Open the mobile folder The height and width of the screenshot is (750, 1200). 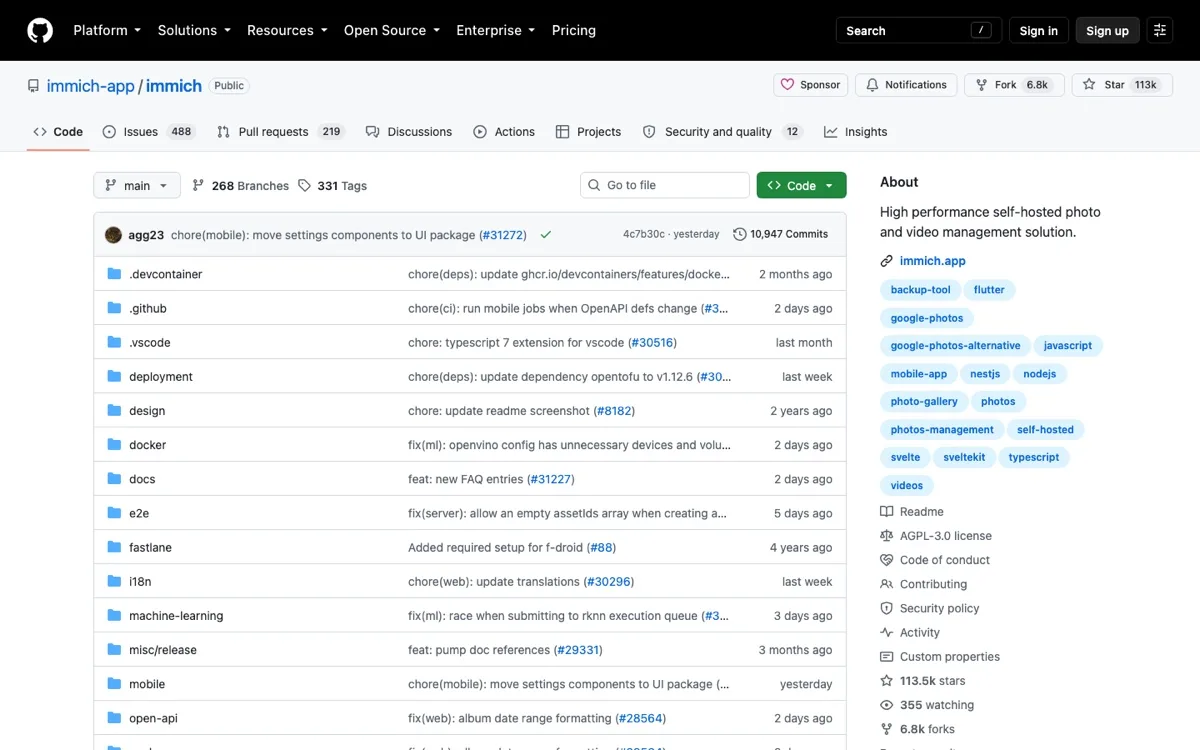147,684
